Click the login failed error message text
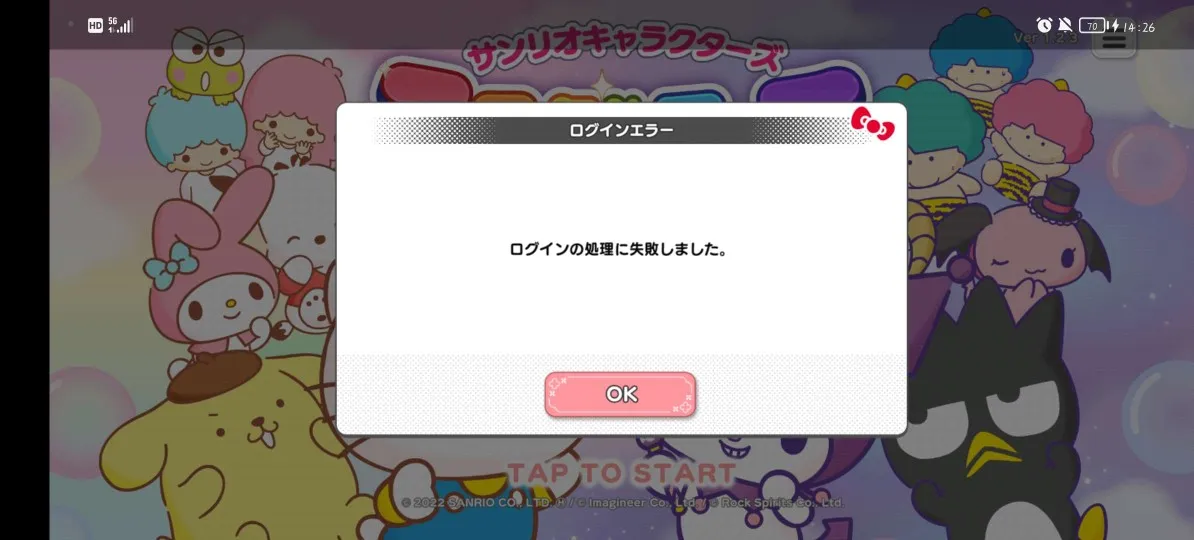1194x540 pixels. click(x=618, y=249)
